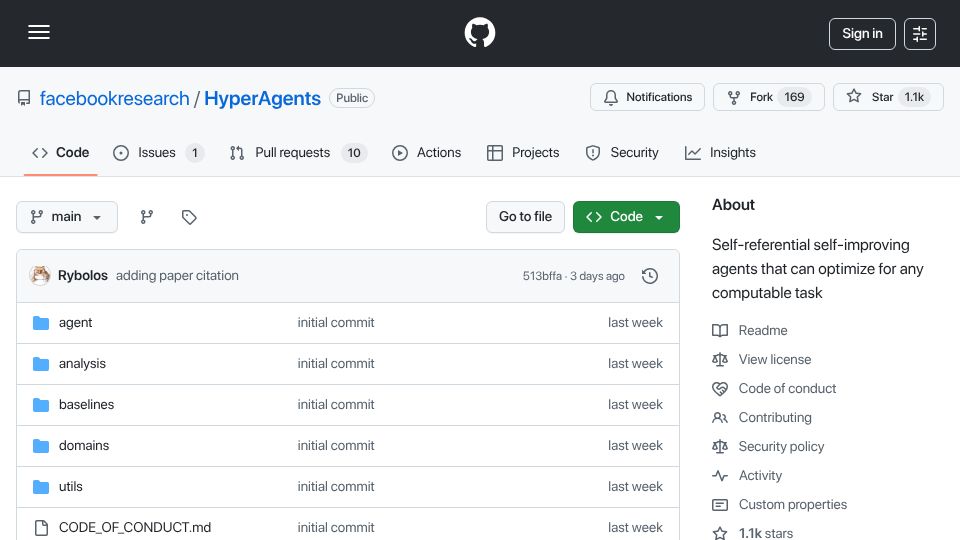This screenshot has width=960, height=540.
Task: Open the Projects tab
Action: [x=523, y=152]
